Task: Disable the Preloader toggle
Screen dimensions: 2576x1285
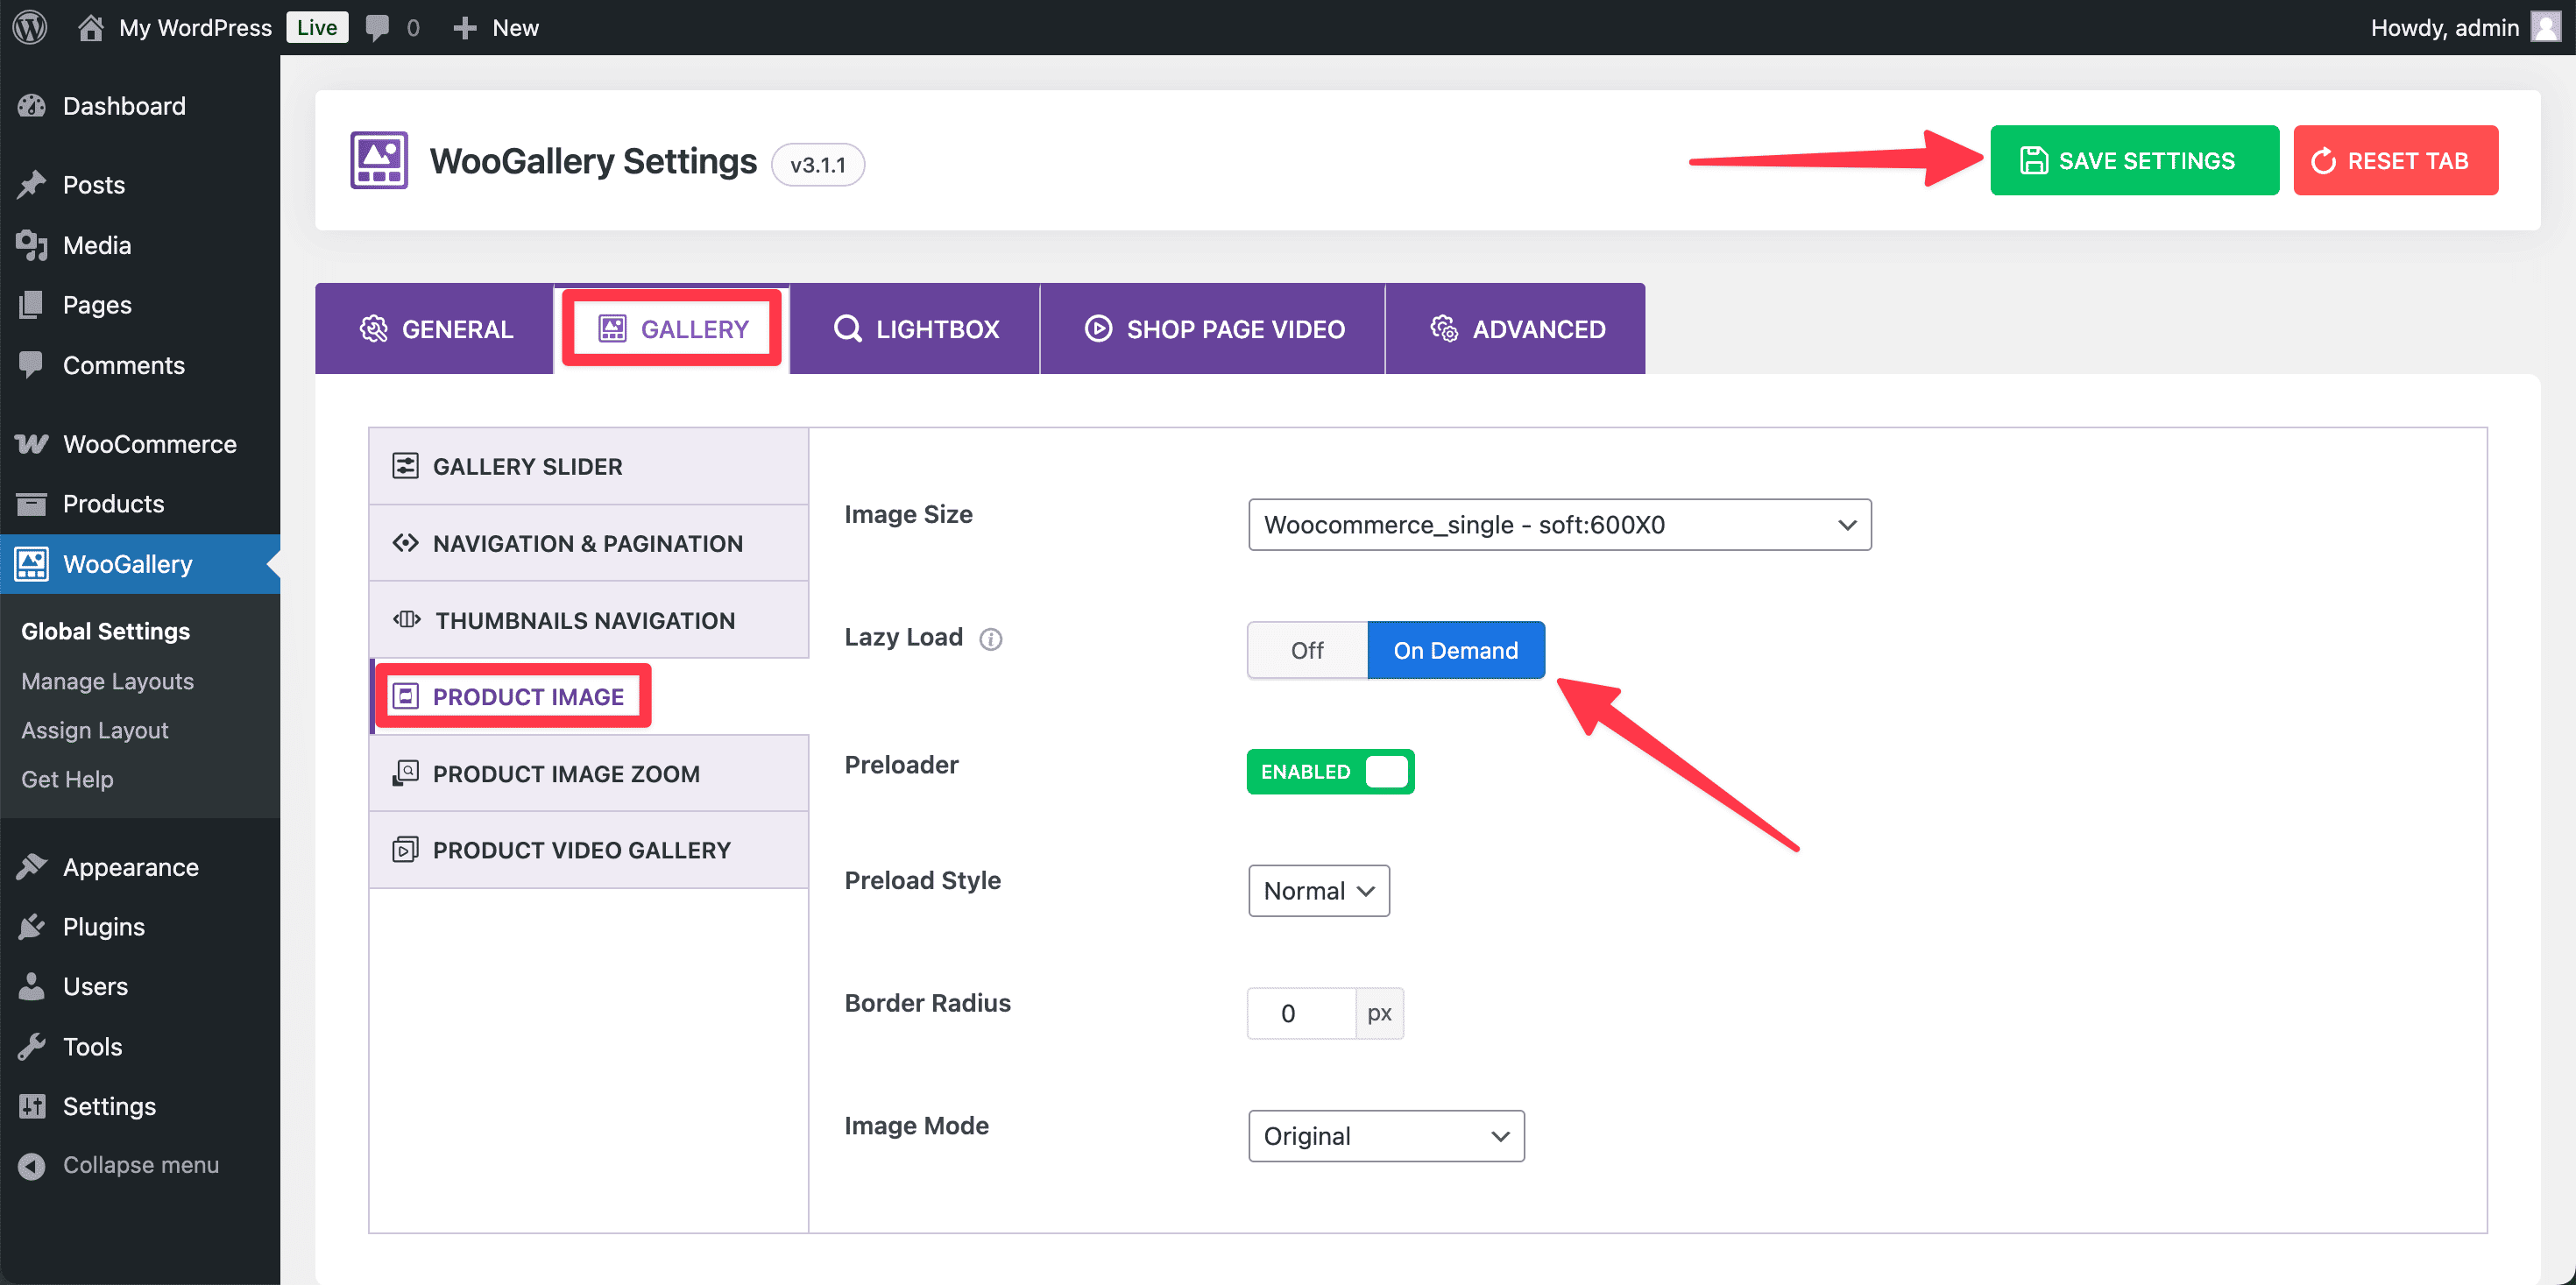Action: click(1330, 772)
